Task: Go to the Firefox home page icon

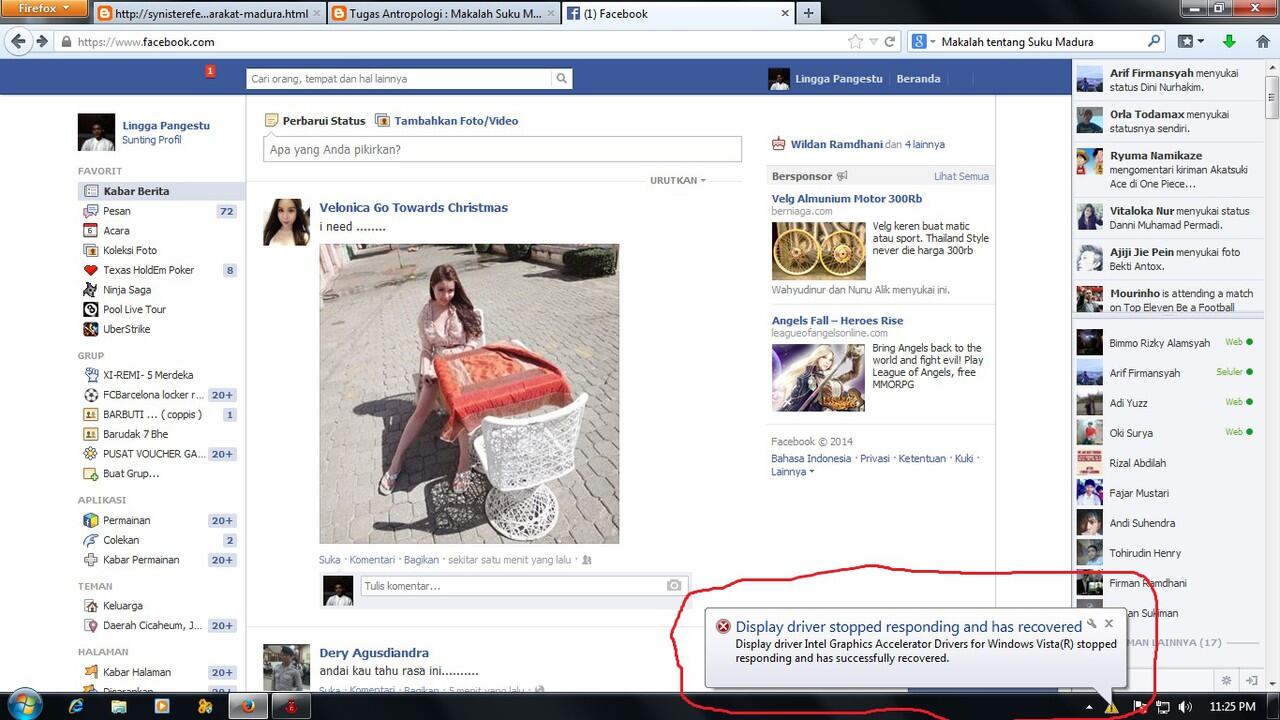Action: [x=1261, y=42]
